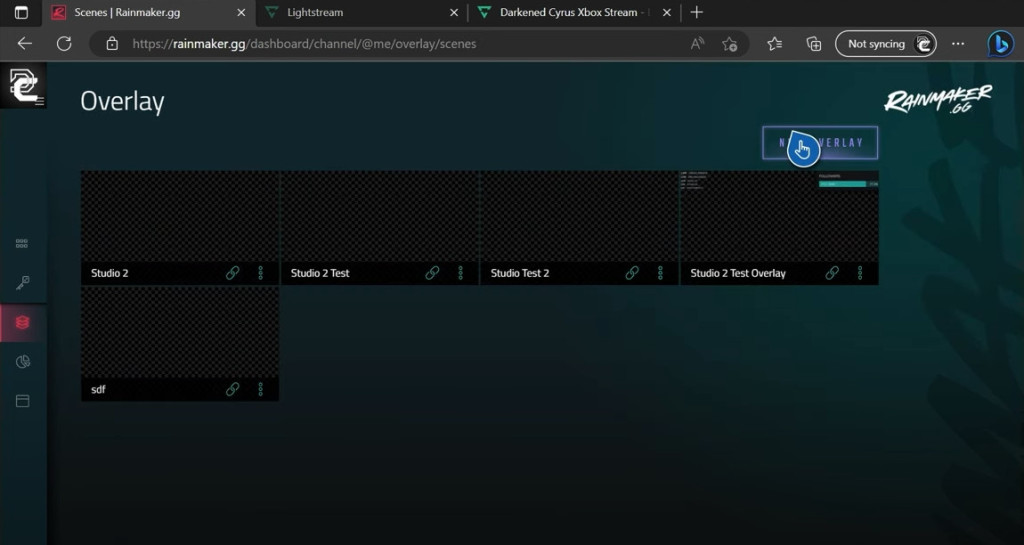Close the Darkened Cyrus Xbox Stream tab
The height and width of the screenshot is (545, 1024).
pos(667,12)
